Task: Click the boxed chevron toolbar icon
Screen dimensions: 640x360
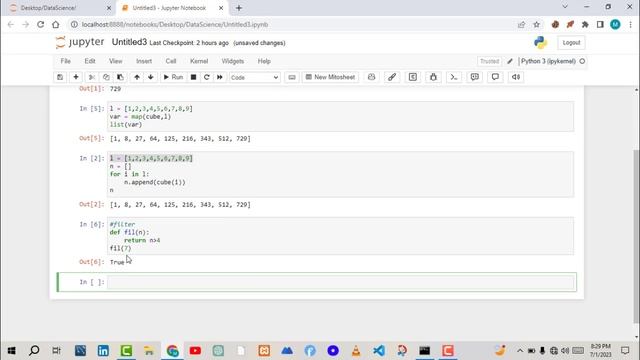Action: click(x=413, y=77)
